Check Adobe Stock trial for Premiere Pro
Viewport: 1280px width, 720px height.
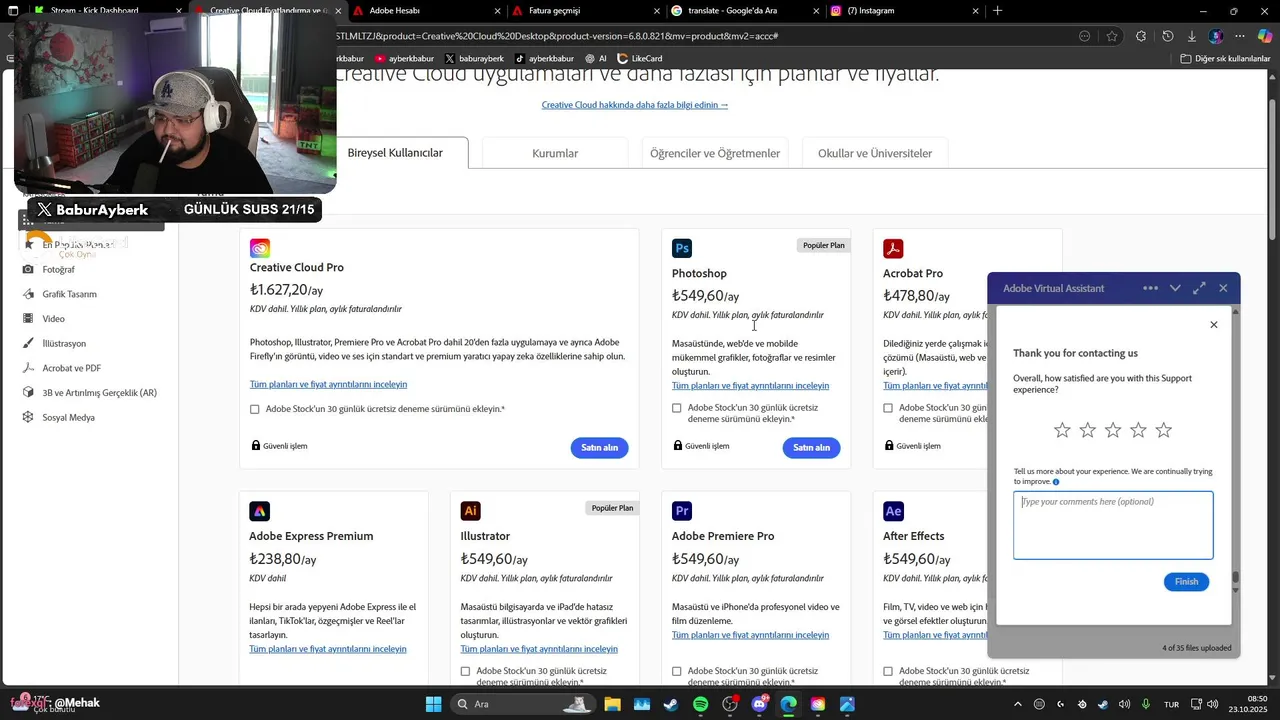pos(677,671)
